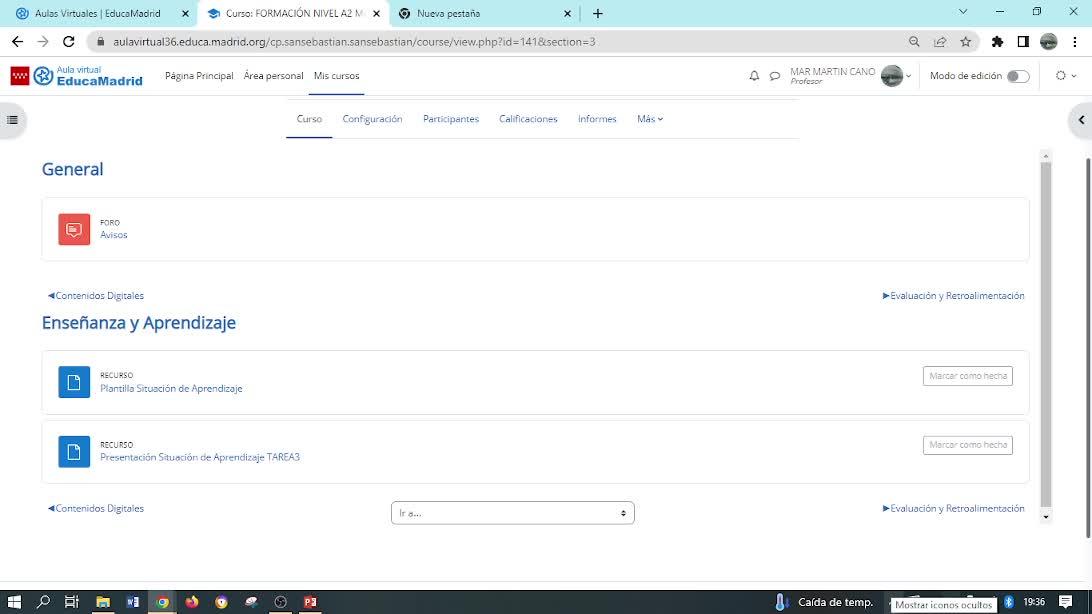
Task: Go to Página Principal
Action: [x=199, y=76]
